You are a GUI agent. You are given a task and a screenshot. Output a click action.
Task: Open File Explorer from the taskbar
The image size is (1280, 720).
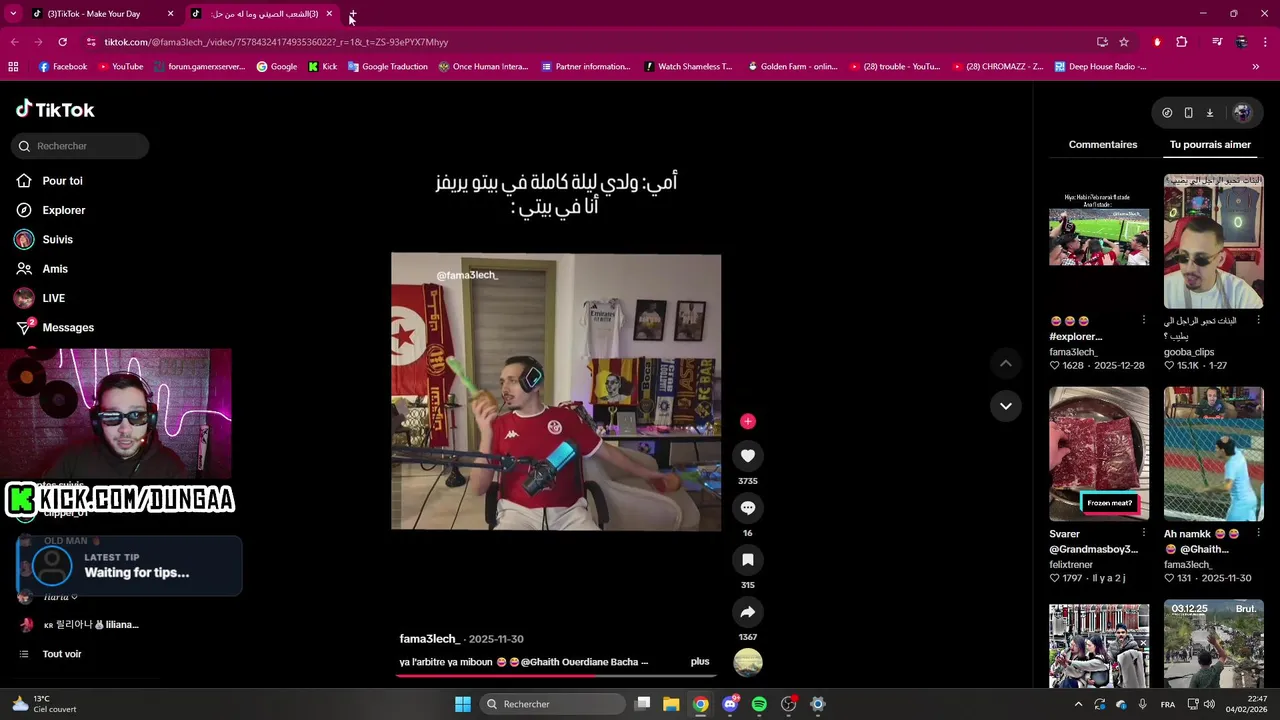click(671, 704)
